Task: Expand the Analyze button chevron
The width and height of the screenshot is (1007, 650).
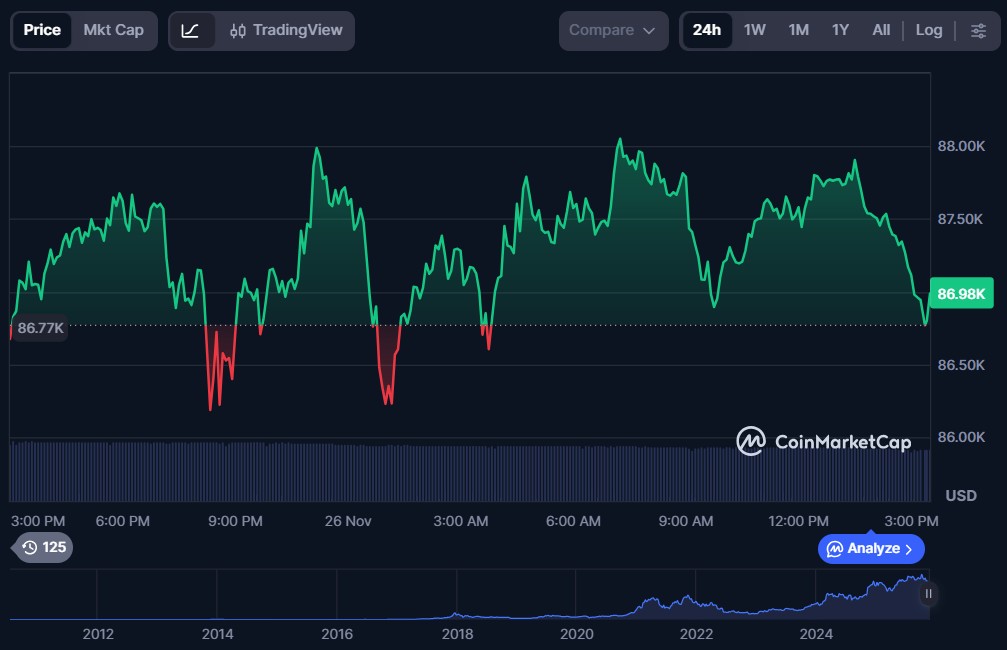Action: (908, 549)
